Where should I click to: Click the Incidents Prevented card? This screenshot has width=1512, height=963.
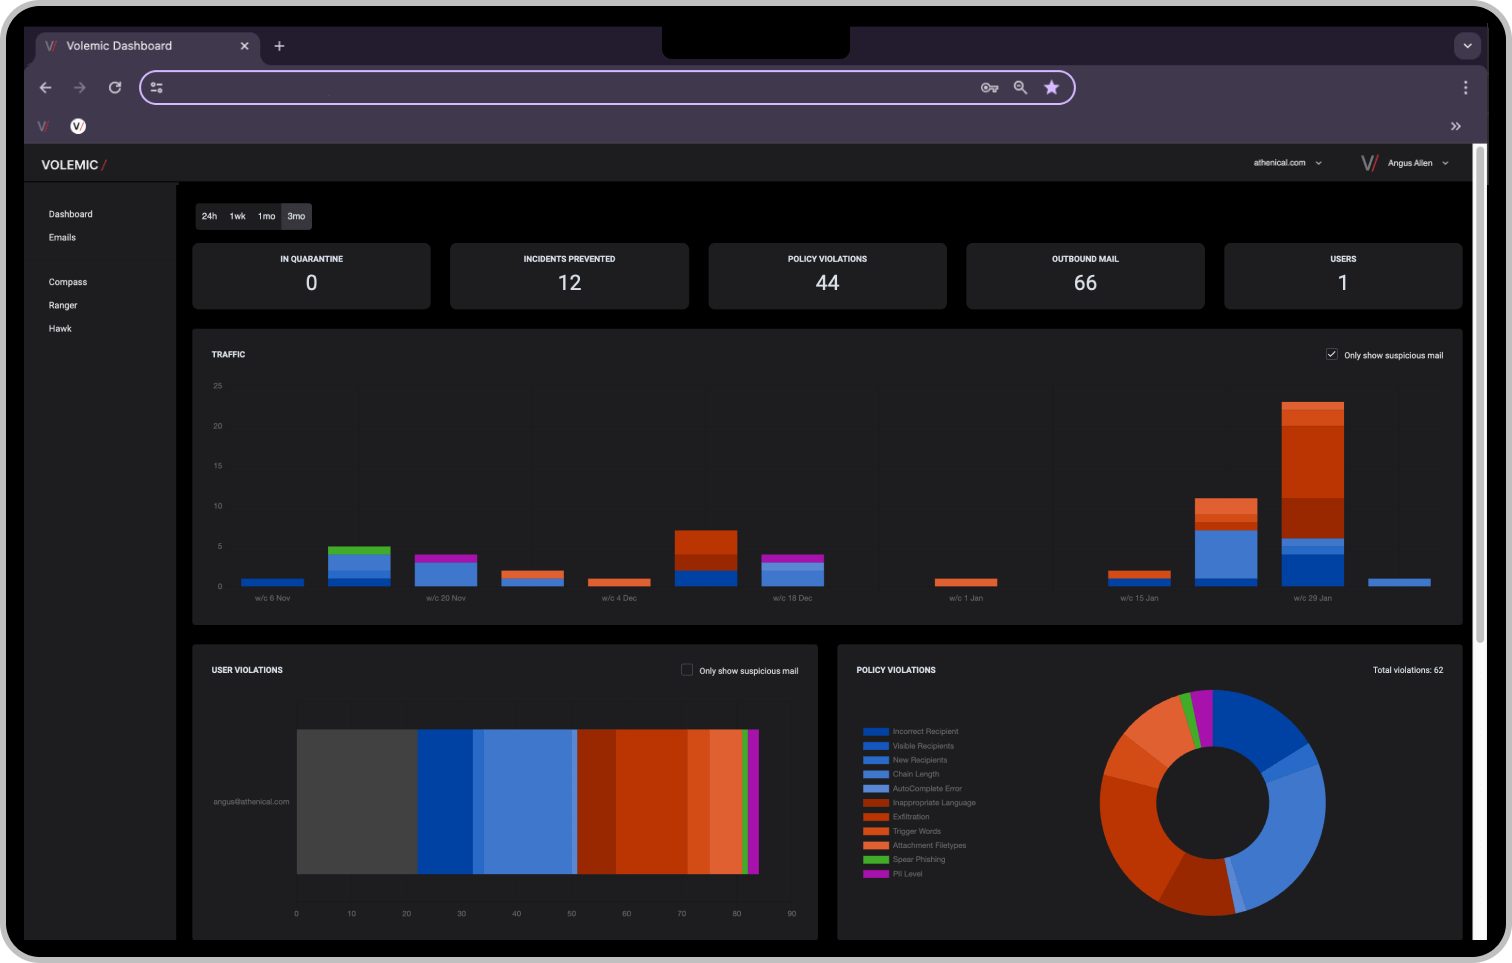[569, 276]
